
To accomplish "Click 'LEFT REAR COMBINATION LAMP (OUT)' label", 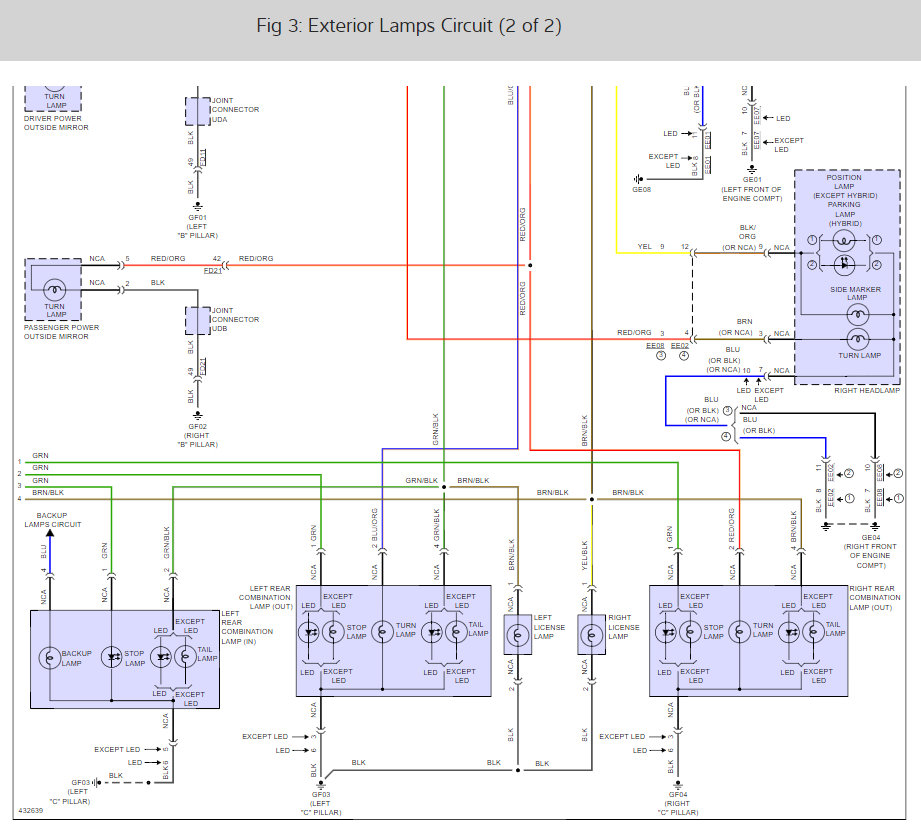I will pos(265,597).
